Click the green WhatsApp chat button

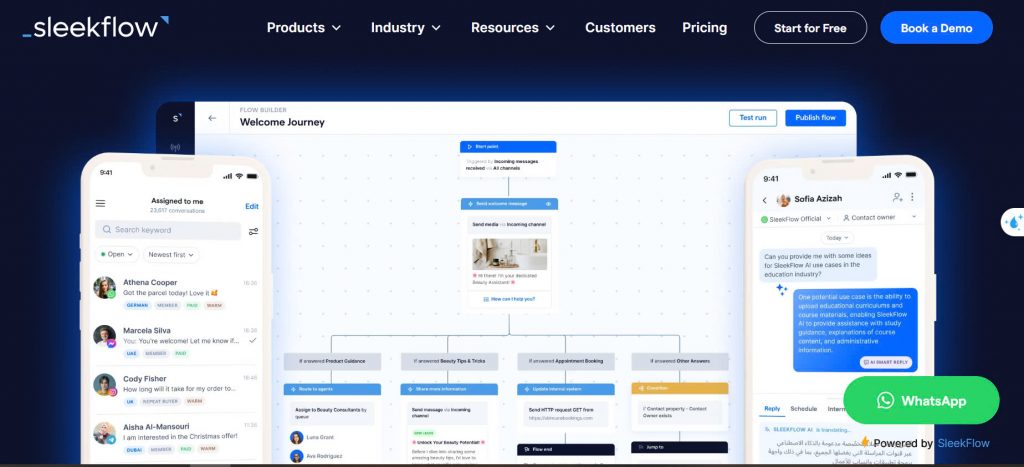[x=921, y=400]
